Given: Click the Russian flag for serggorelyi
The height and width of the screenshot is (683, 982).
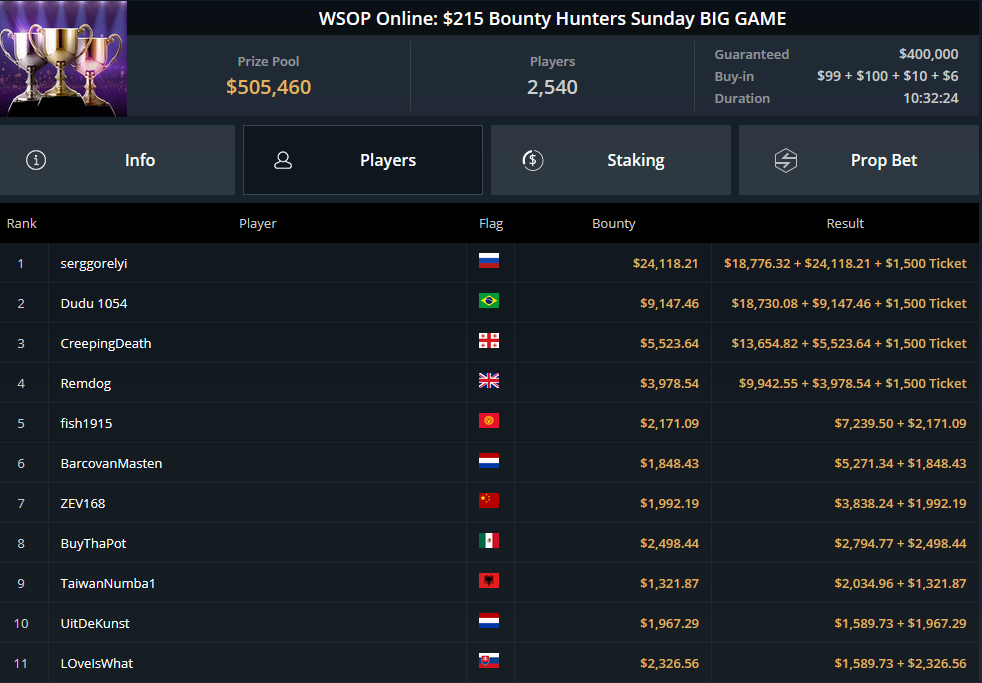Looking at the screenshot, I should 488,260.
